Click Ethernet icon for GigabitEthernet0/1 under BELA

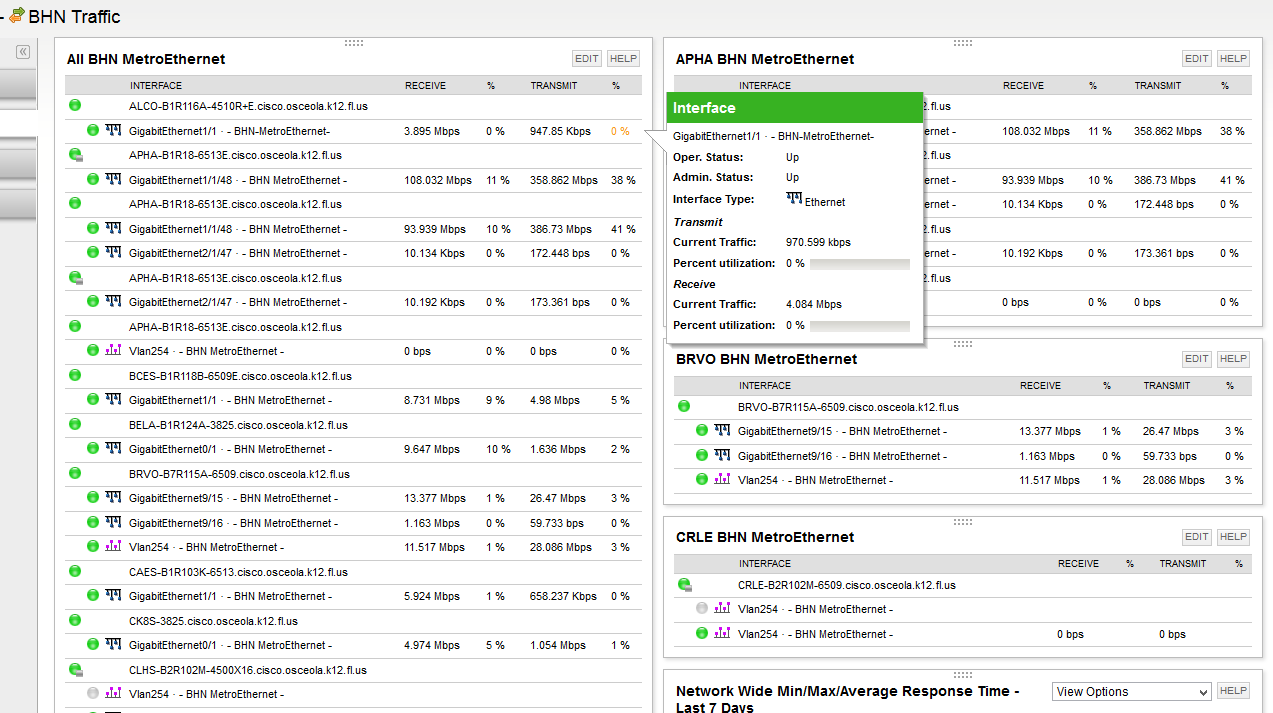[113, 449]
